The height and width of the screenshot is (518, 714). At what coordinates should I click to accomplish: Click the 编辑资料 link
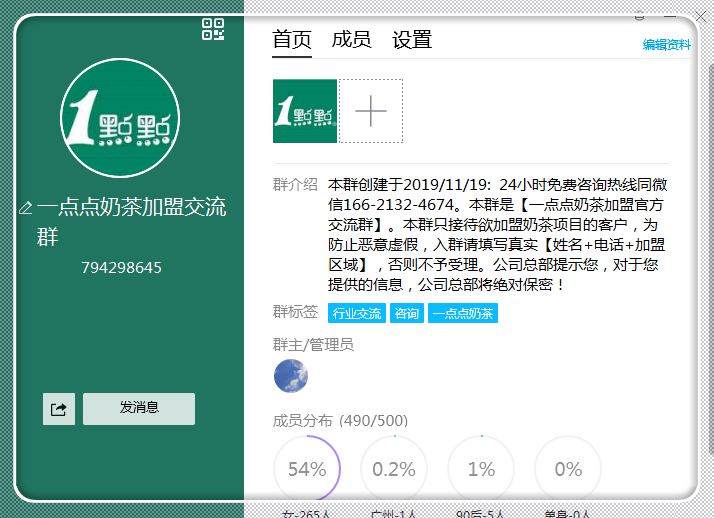[x=666, y=45]
